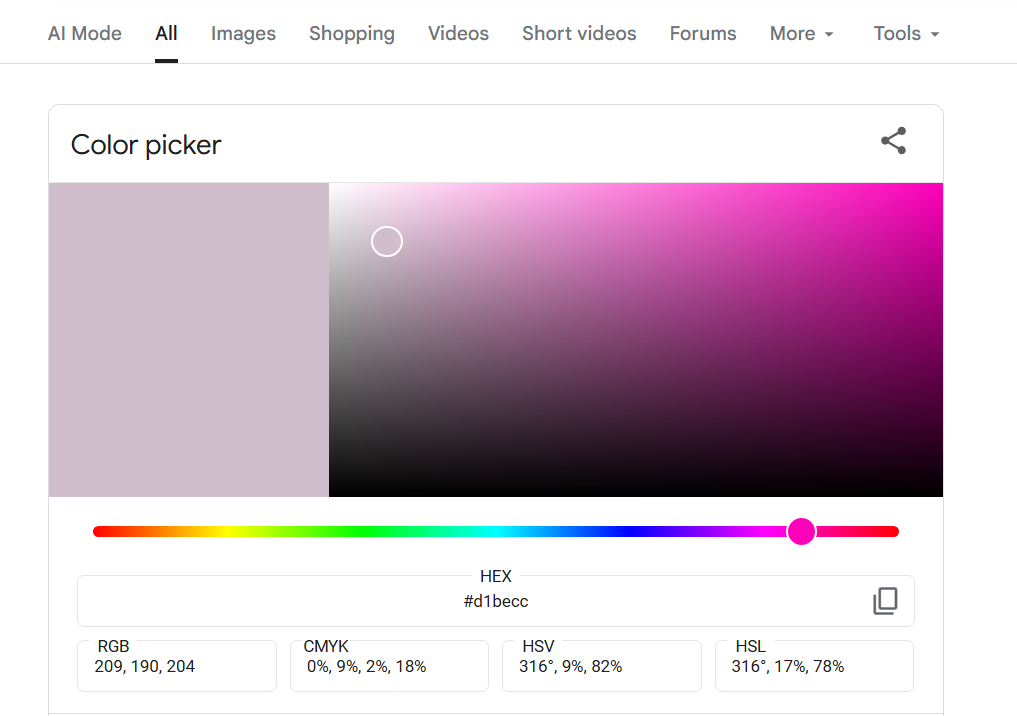The width and height of the screenshot is (1017, 716).
Task: Go to the Shopping tab
Action: click(352, 33)
